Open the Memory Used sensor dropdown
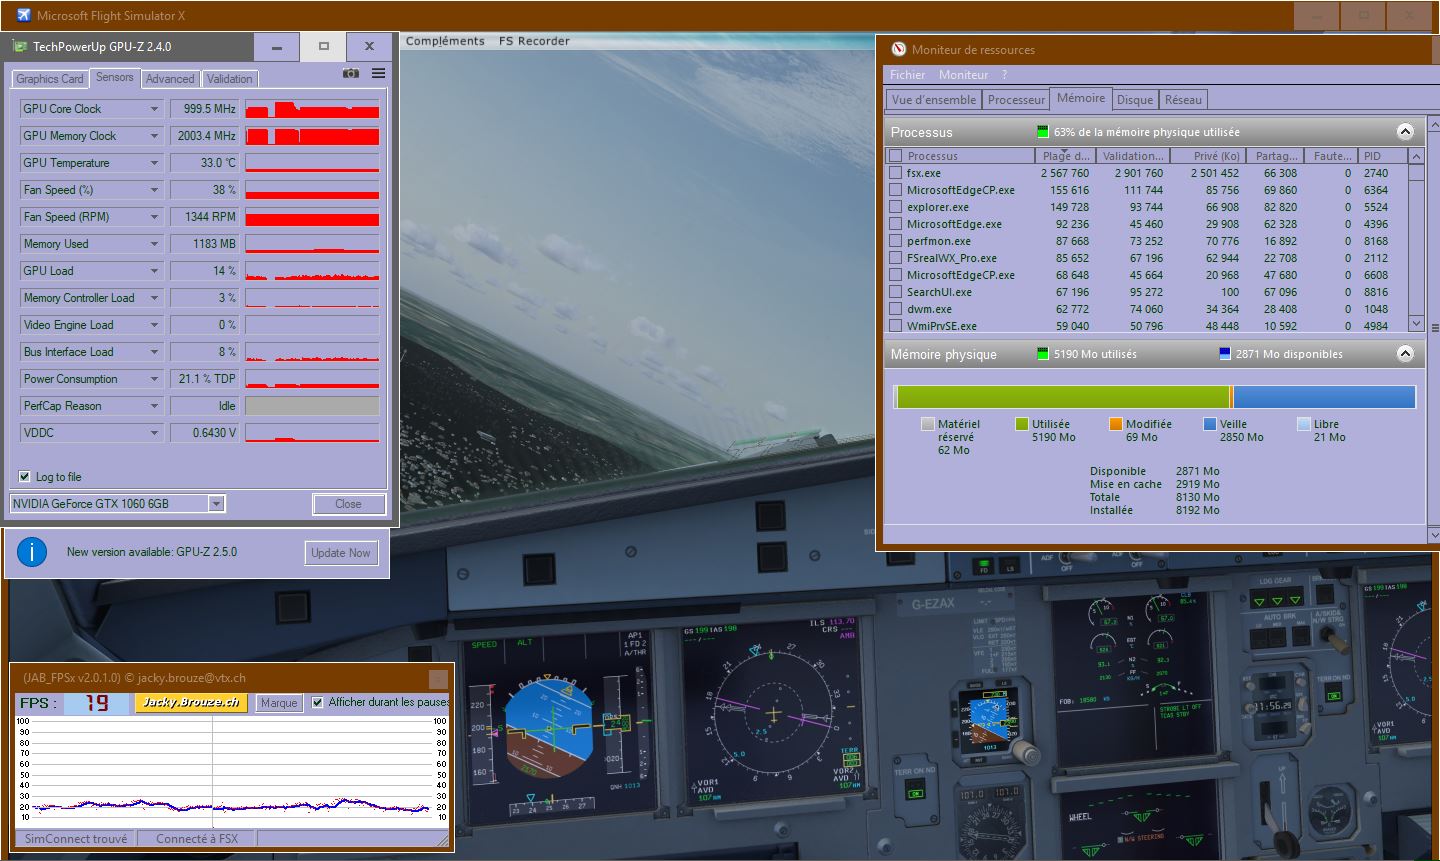 (x=154, y=244)
